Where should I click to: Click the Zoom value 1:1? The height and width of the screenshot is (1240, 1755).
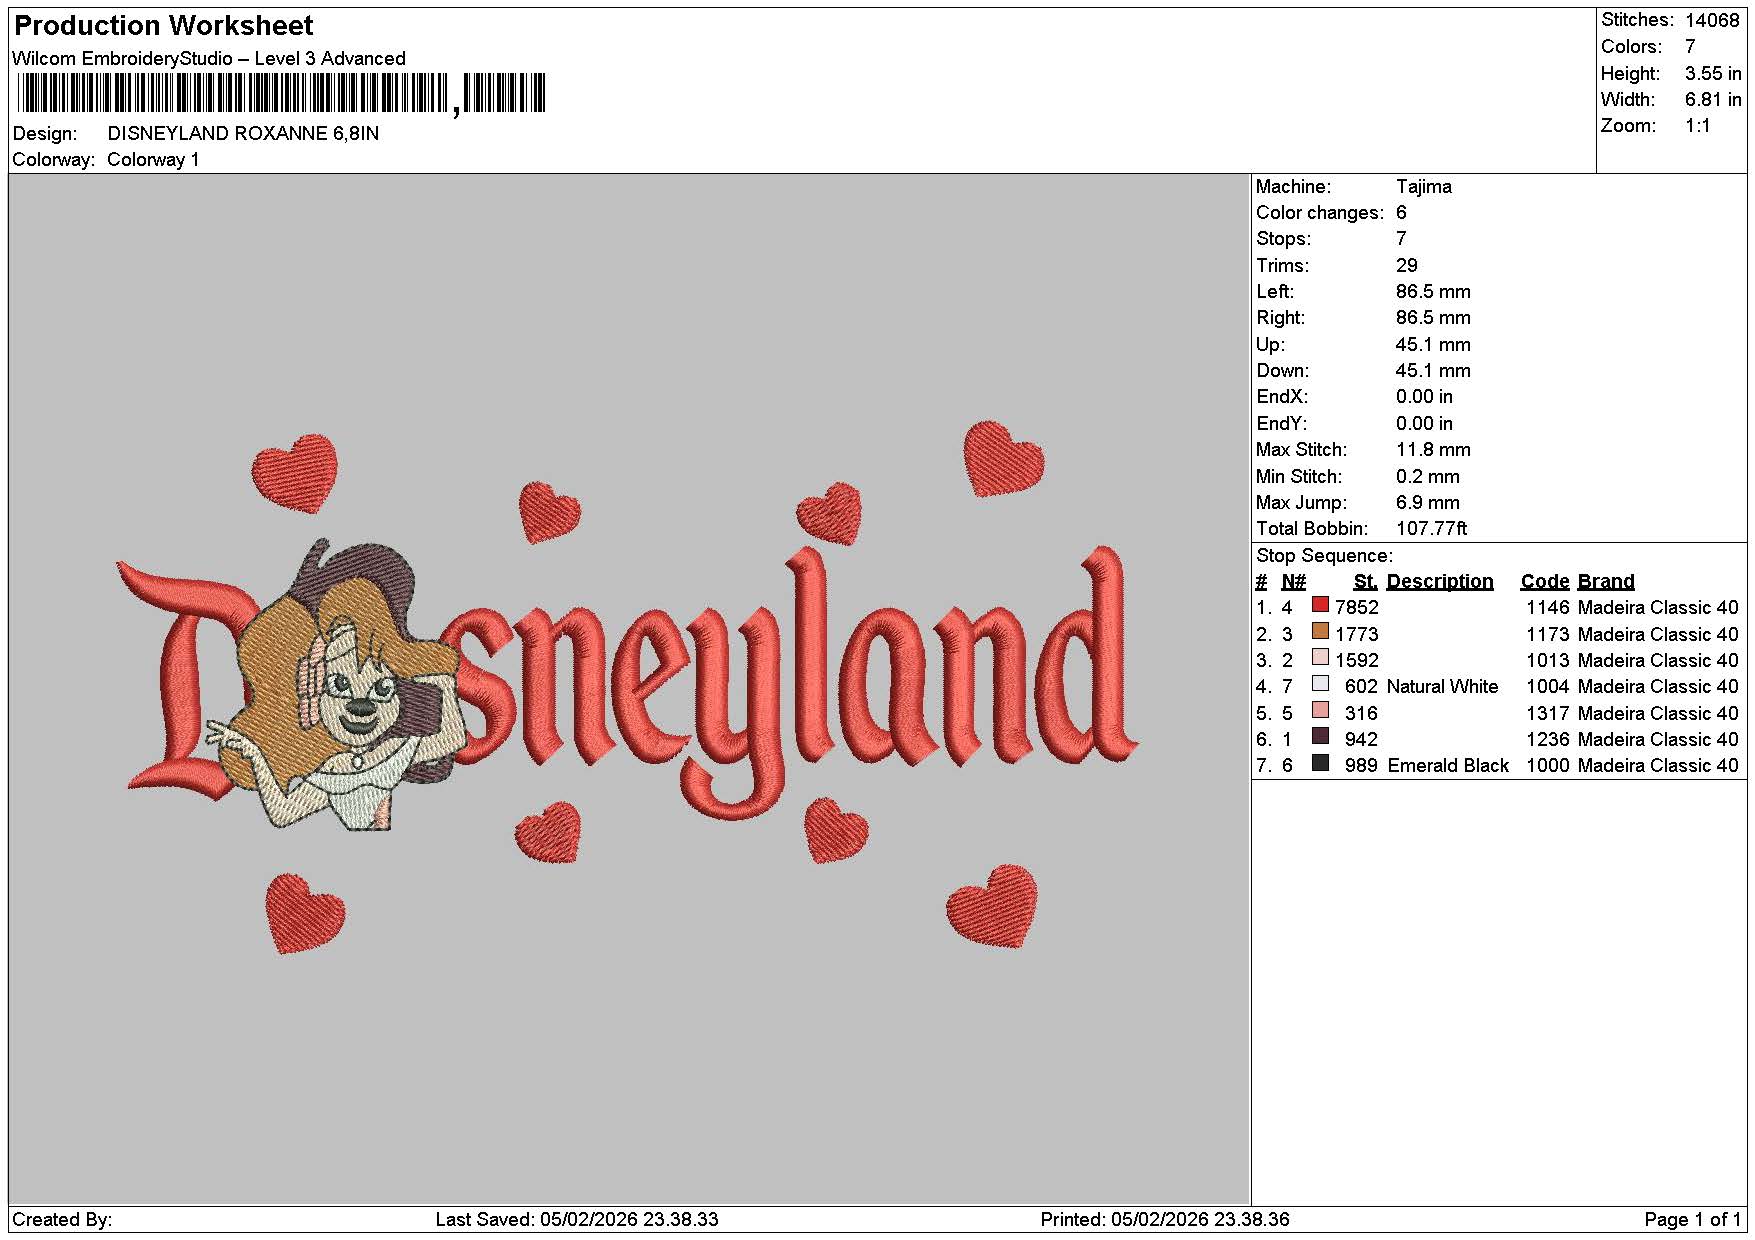(x=1698, y=126)
